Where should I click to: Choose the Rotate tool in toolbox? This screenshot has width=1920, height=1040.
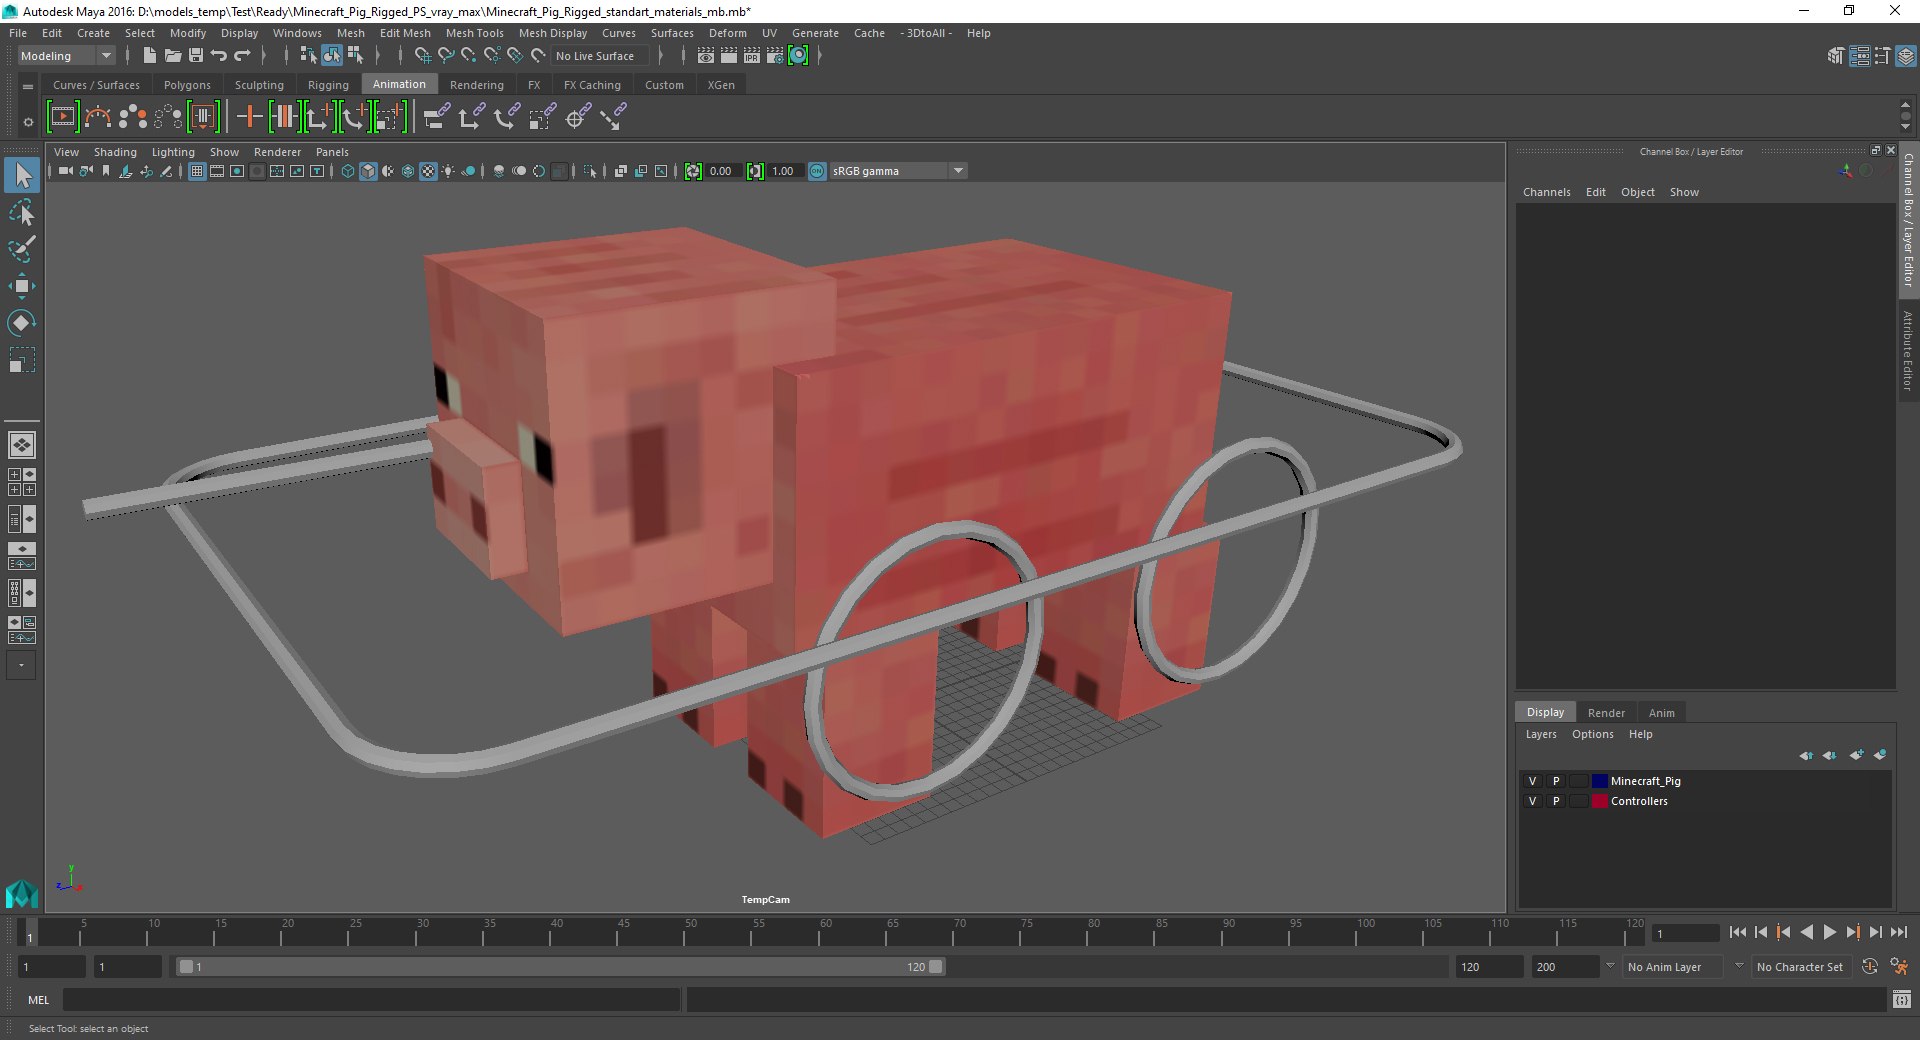pos(22,323)
